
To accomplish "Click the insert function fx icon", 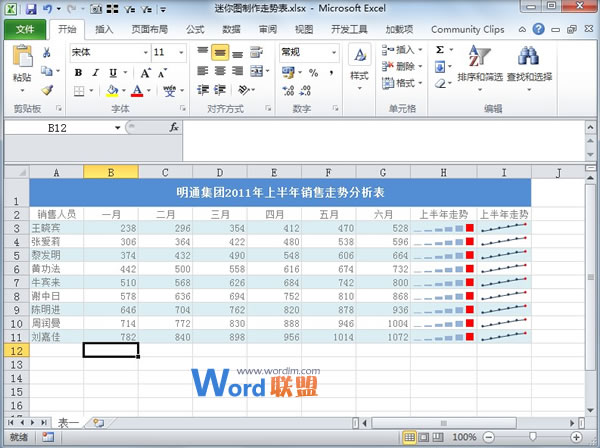I will (x=173, y=128).
